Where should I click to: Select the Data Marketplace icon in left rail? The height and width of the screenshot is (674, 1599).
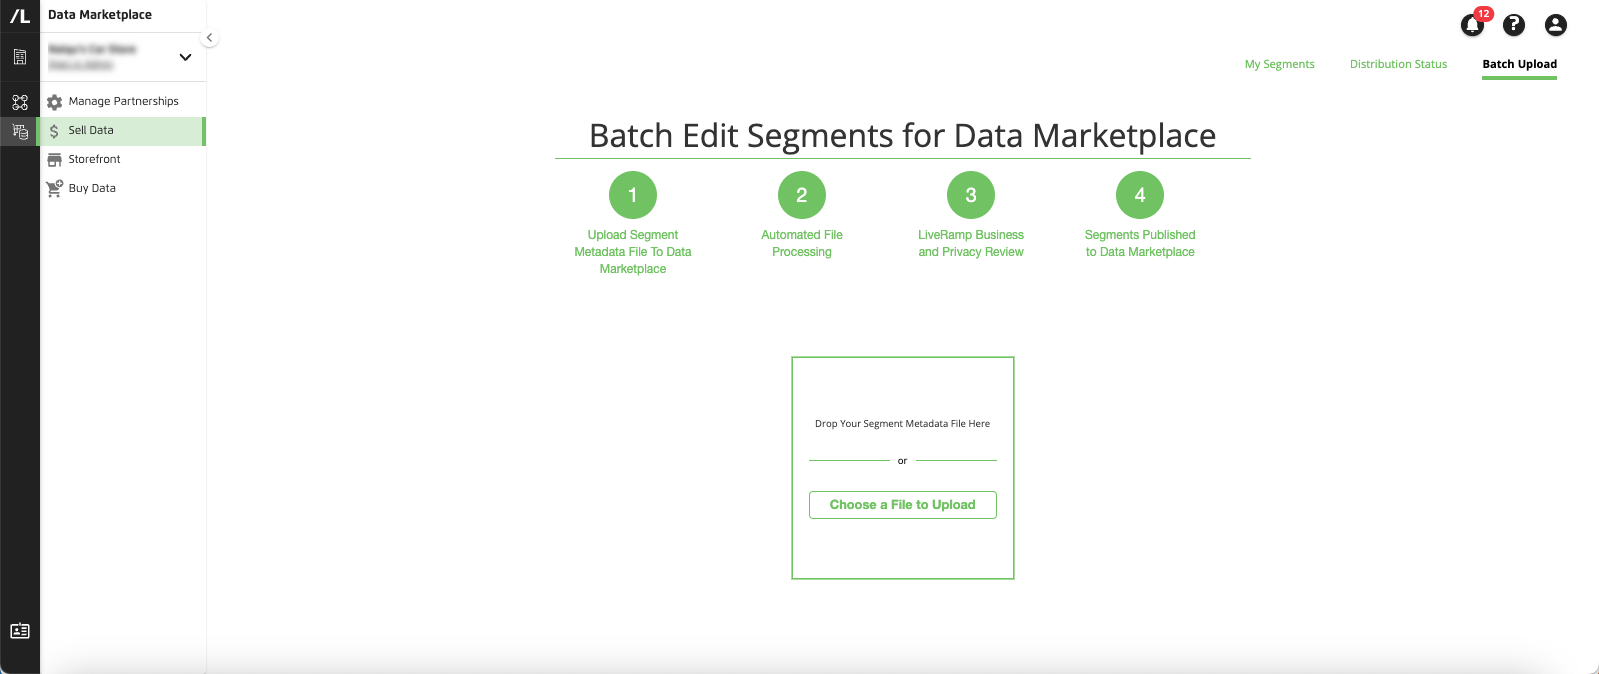(20, 131)
